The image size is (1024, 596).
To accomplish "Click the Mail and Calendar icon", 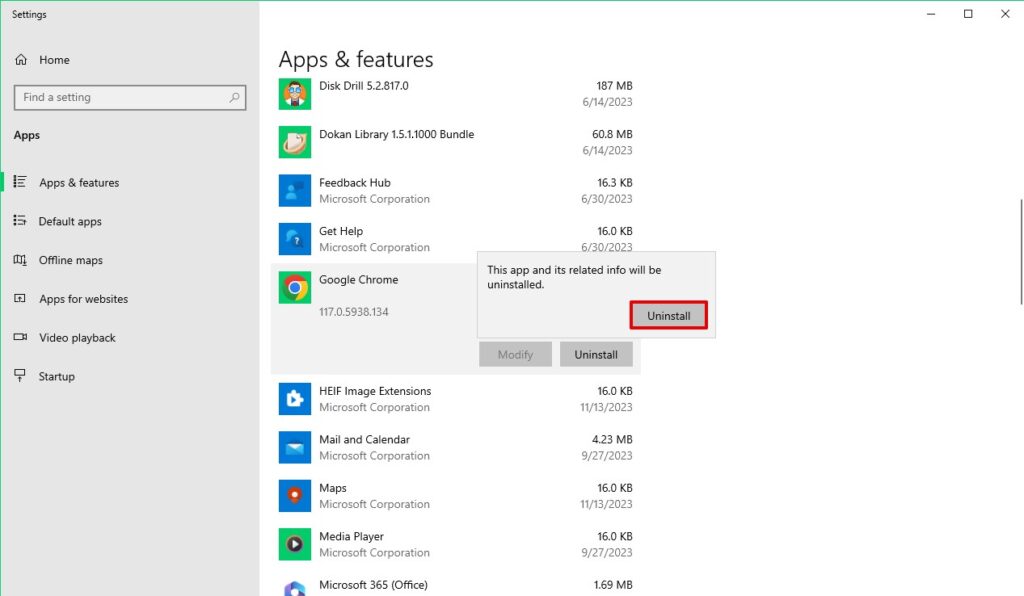I will tap(294, 447).
